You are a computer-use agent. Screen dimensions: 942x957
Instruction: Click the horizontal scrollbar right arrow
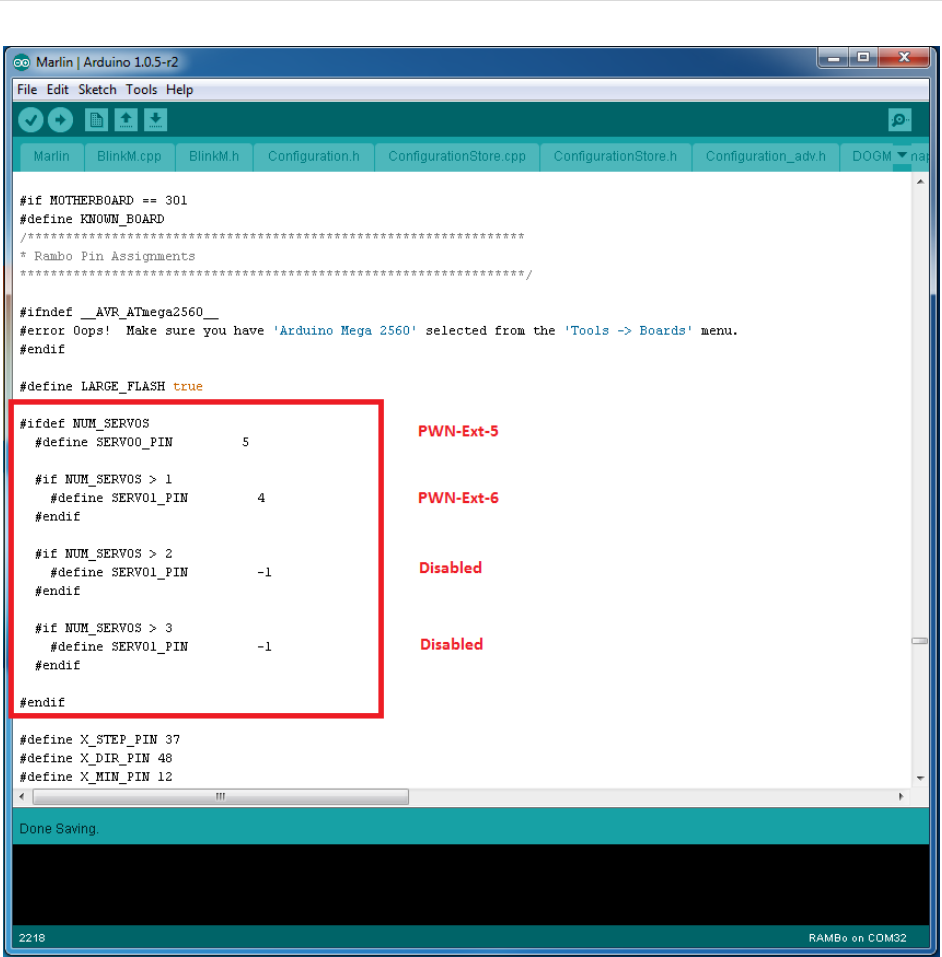click(901, 796)
